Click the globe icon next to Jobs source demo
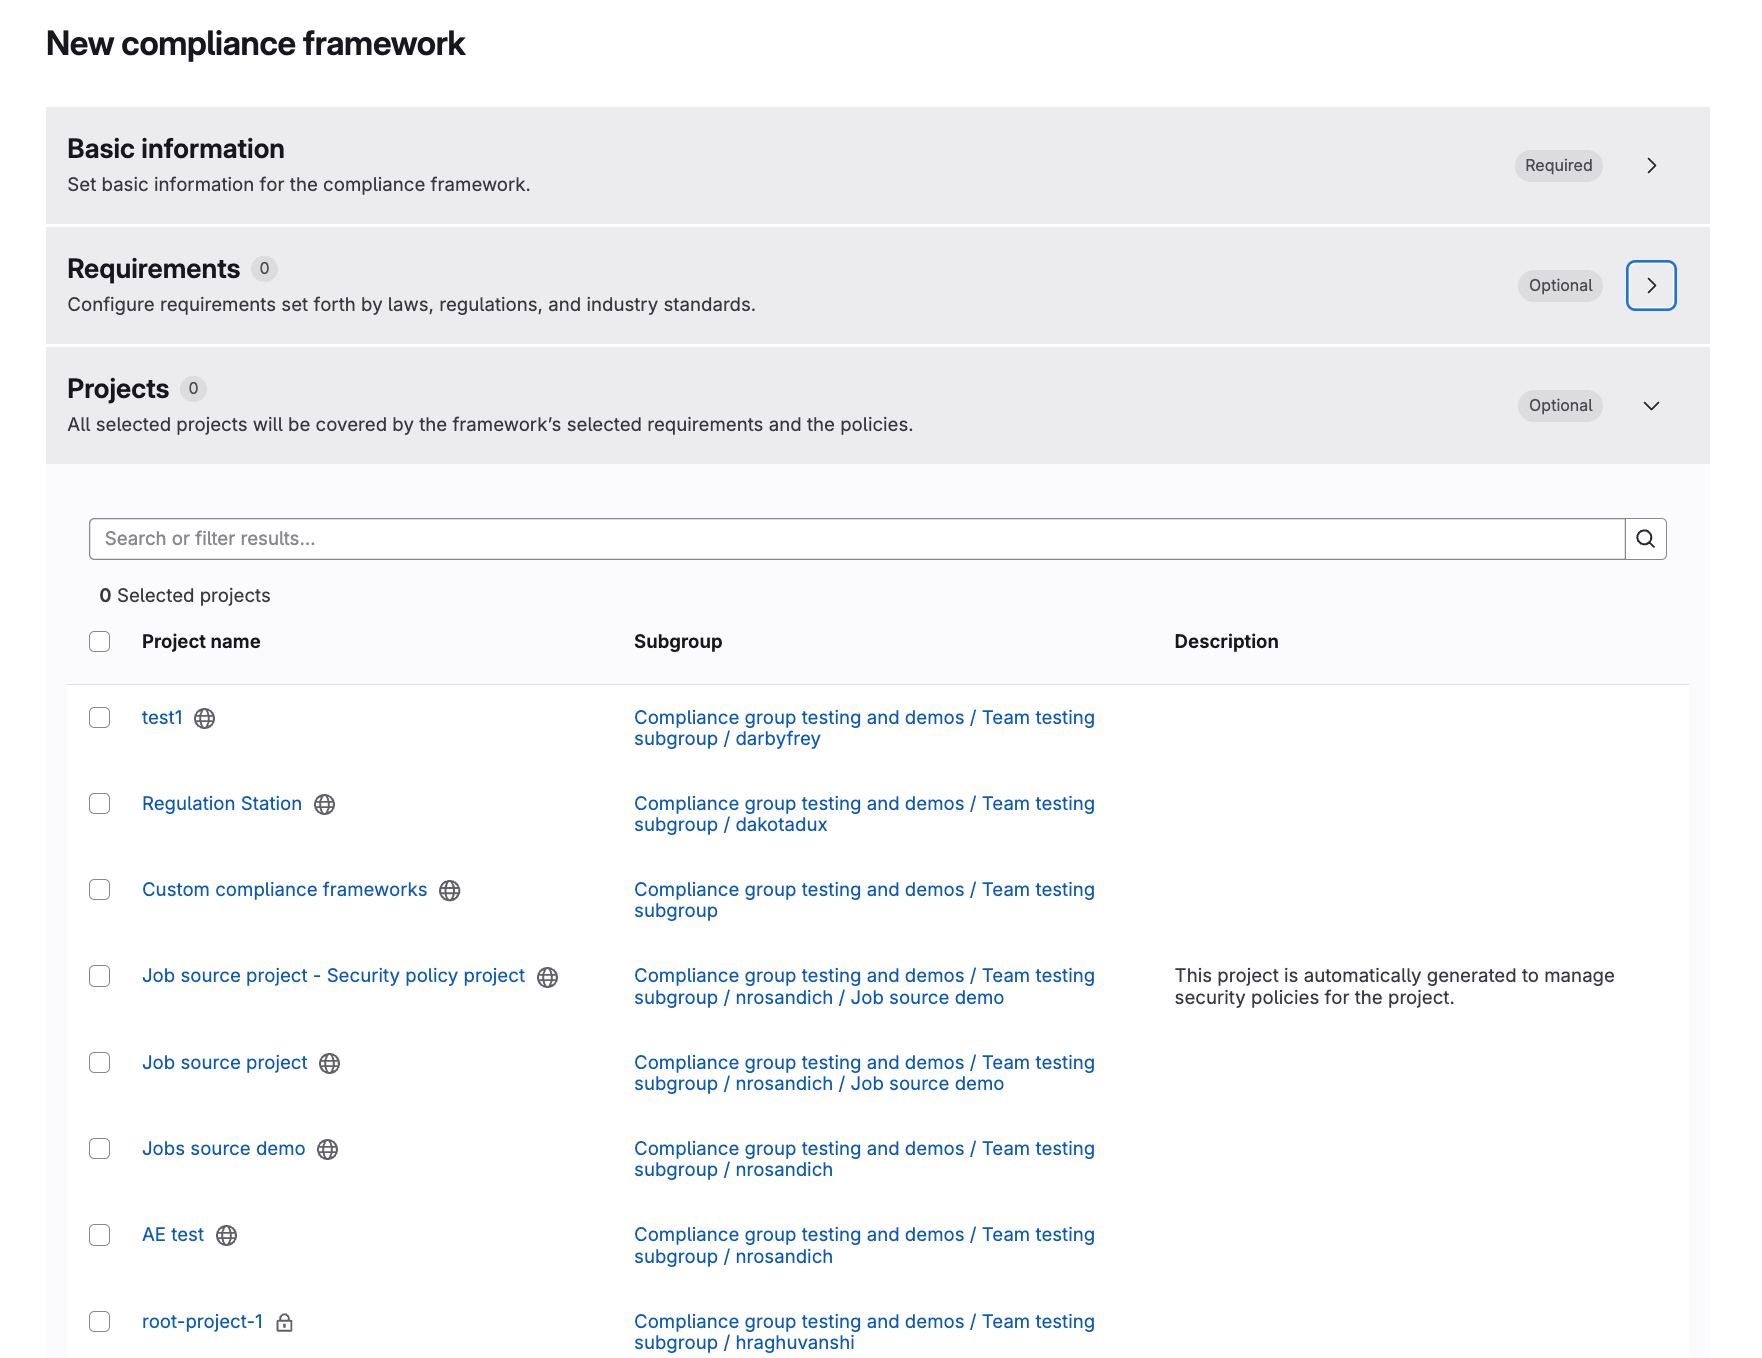This screenshot has width=1762, height=1358. coord(328,1149)
